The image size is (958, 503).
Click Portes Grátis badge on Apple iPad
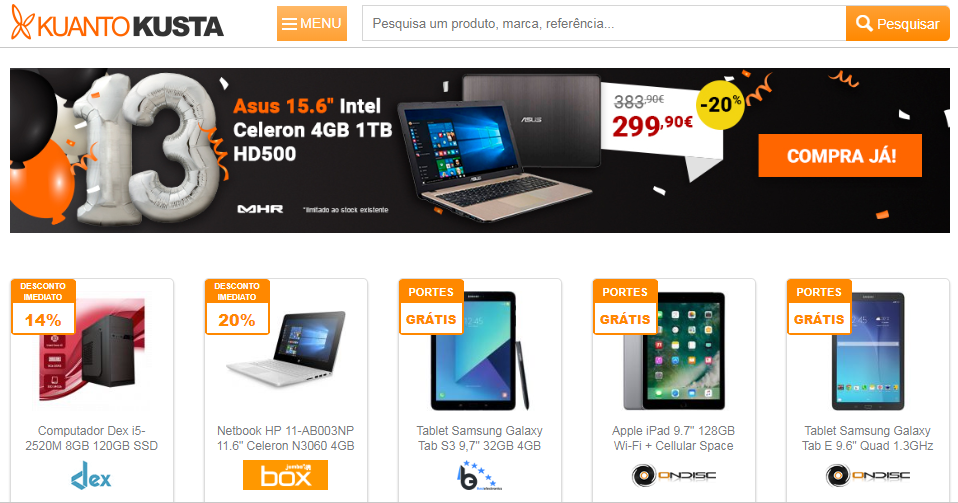(x=625, y=307)
